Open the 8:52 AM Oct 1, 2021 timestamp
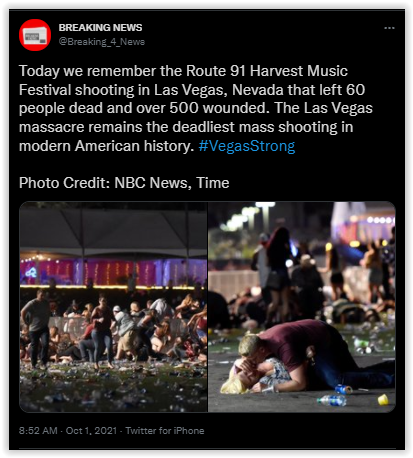Screen dimensions: 413x458 68,430
